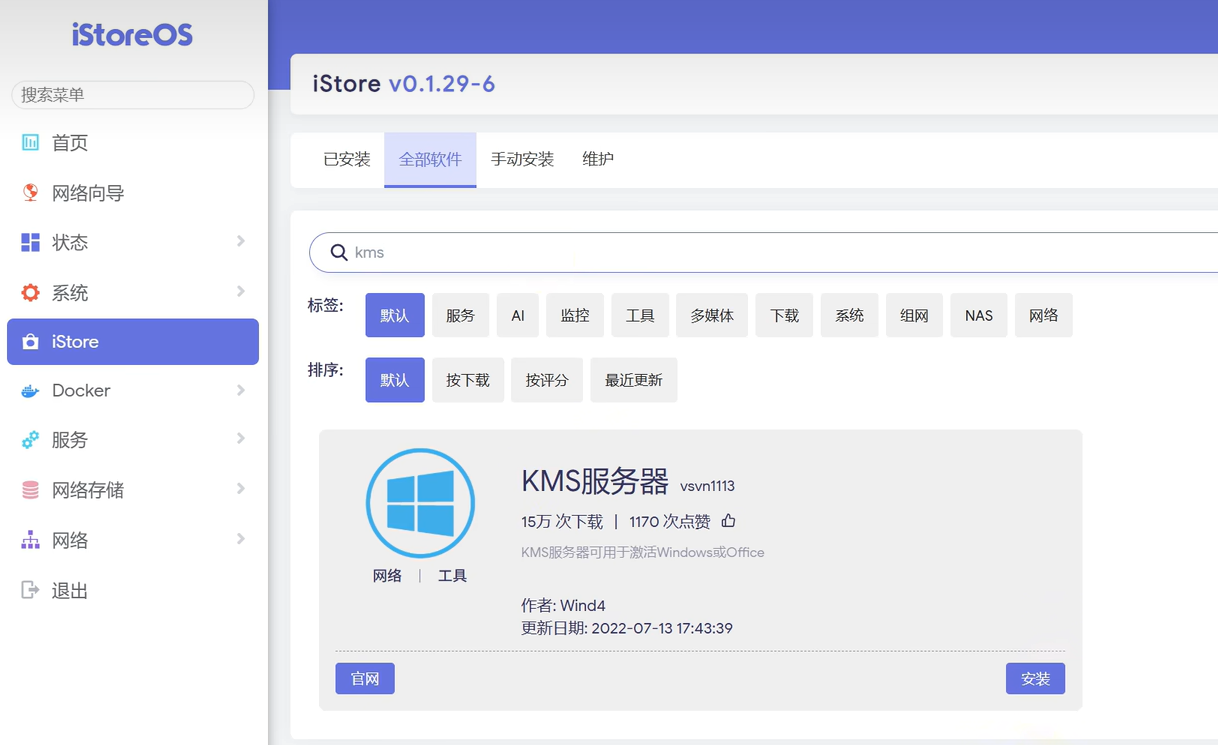Click the 安装 button for KMS服务器

coord(1035,679)
